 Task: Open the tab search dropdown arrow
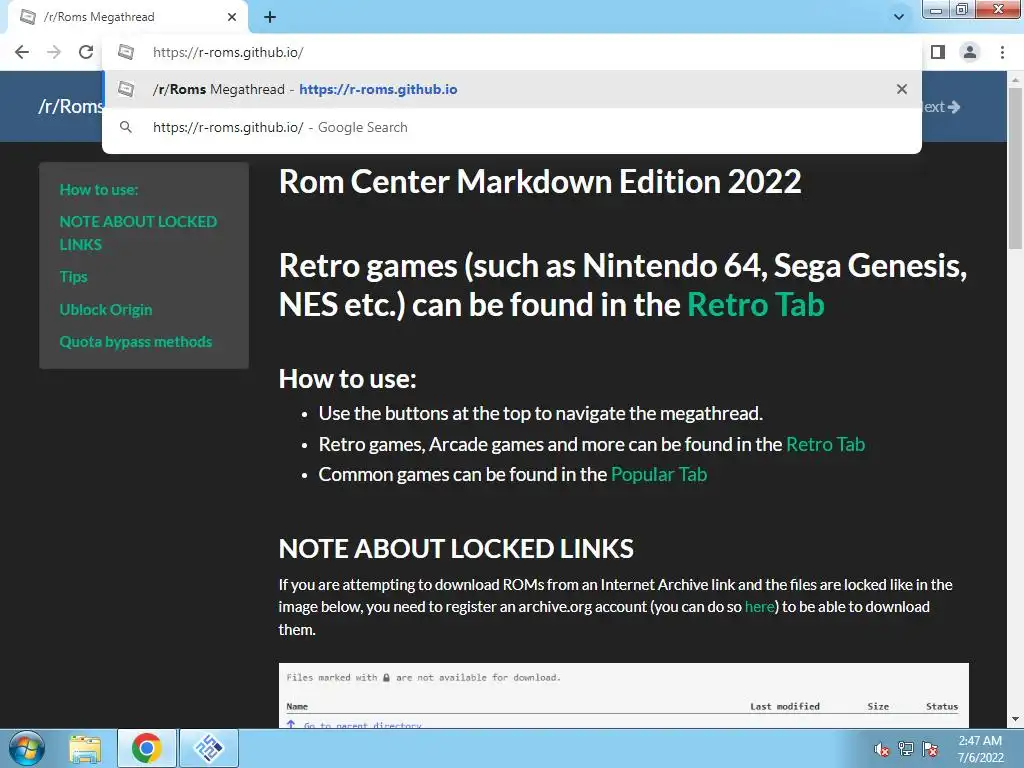tap(899, 18)
